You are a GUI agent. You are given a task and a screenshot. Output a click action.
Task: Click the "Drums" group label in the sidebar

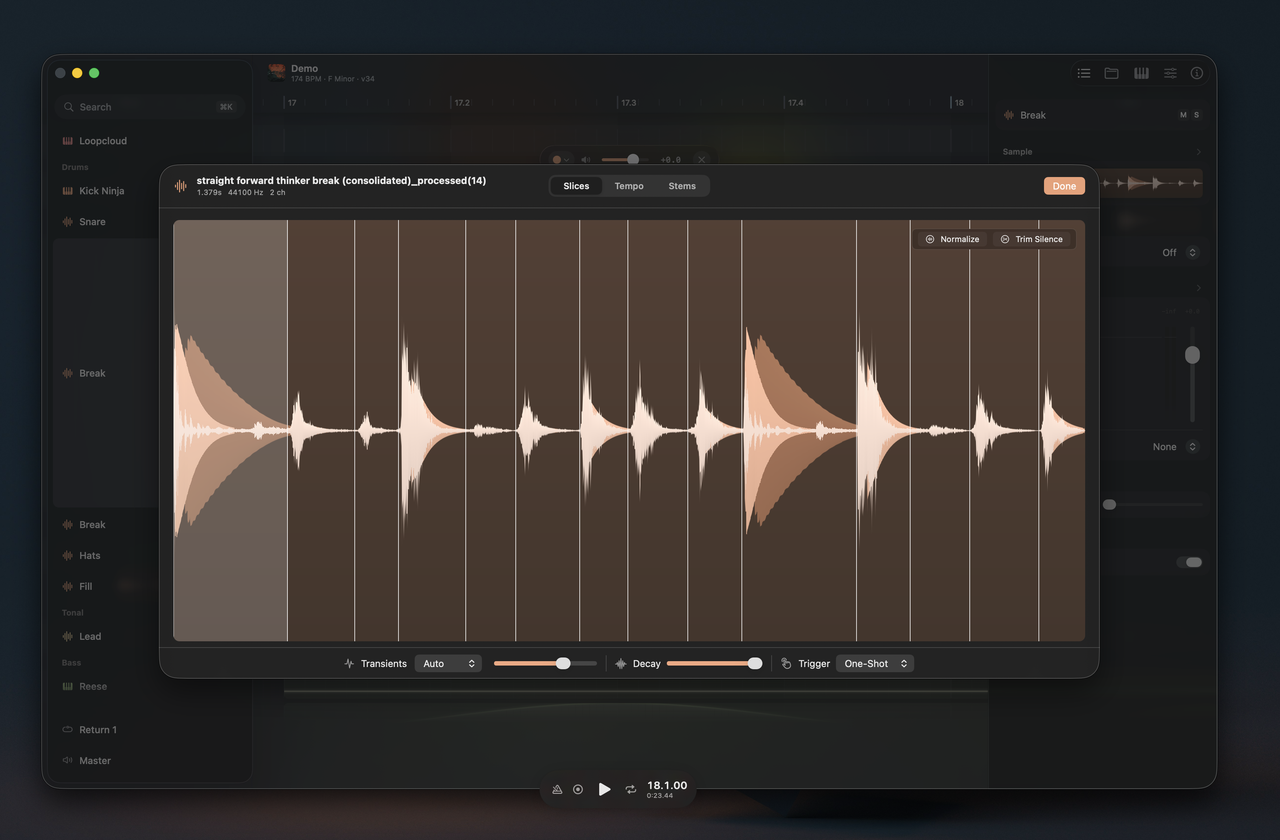[75, 168]
